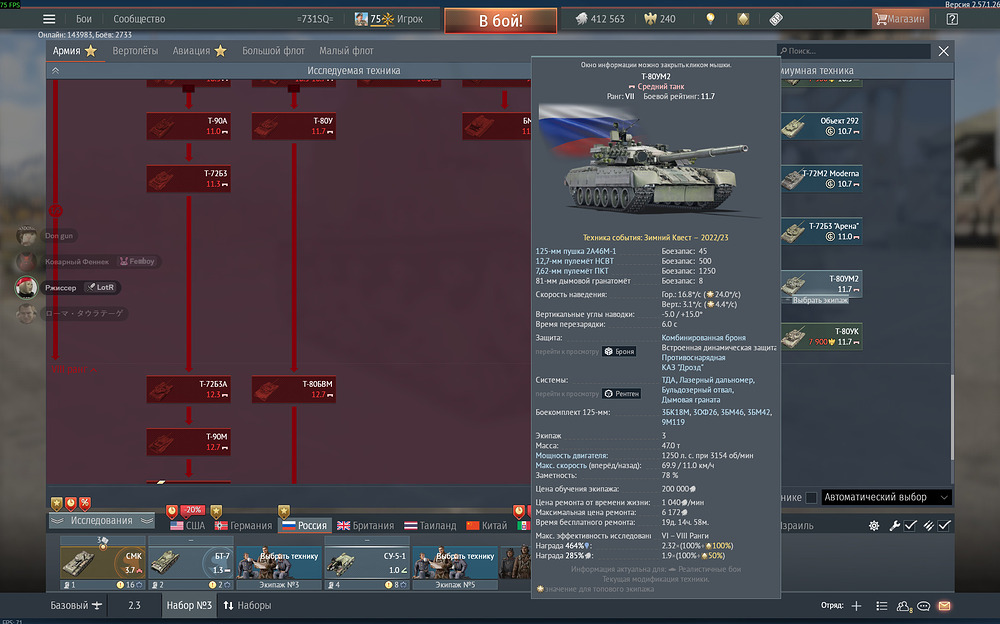
Task: Toggle the auto-ammo refill checkbox
Action: [x=945, y=526]
